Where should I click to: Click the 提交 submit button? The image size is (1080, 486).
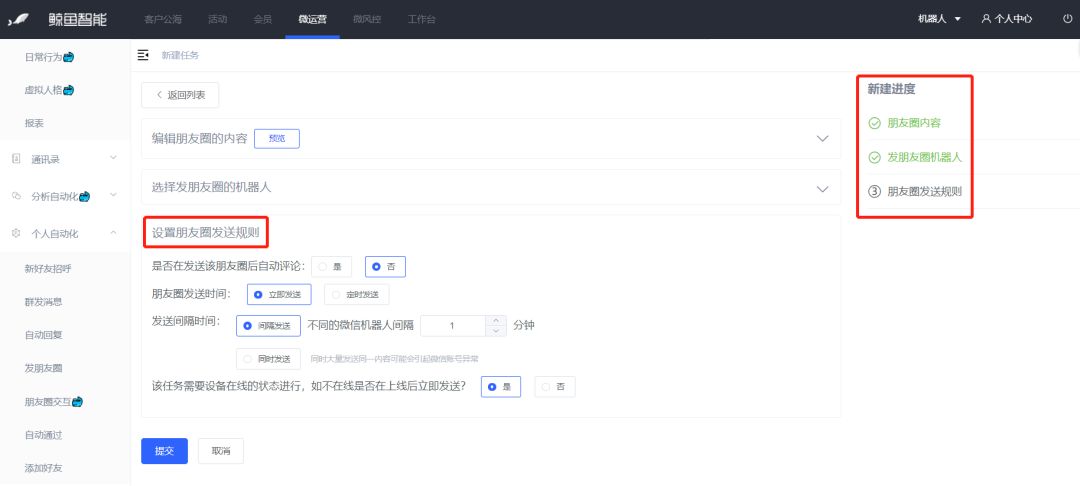tap(165, 451)
